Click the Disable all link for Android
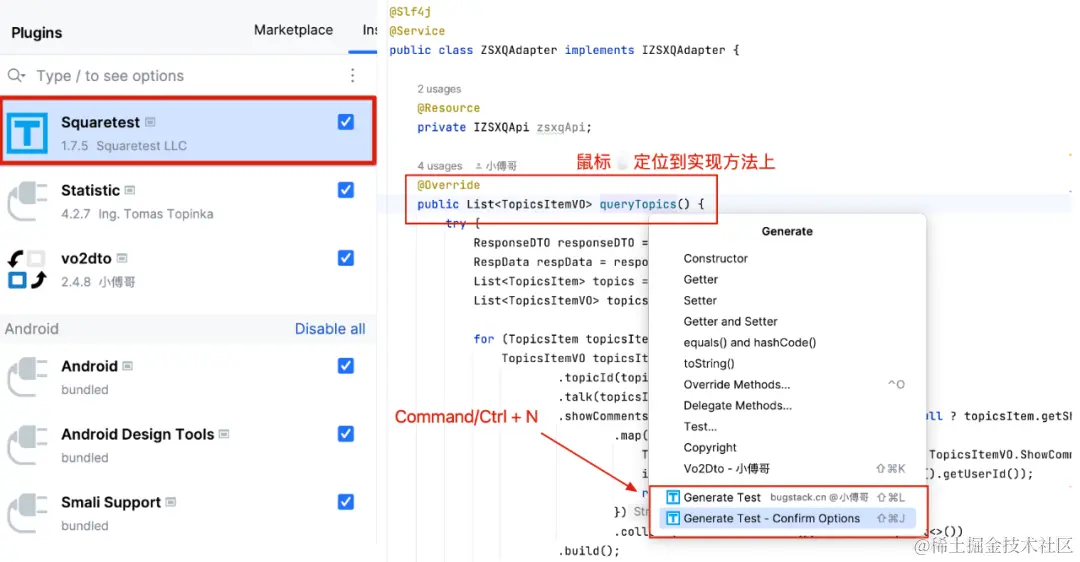1080x562 pixels. click(330, 329)
